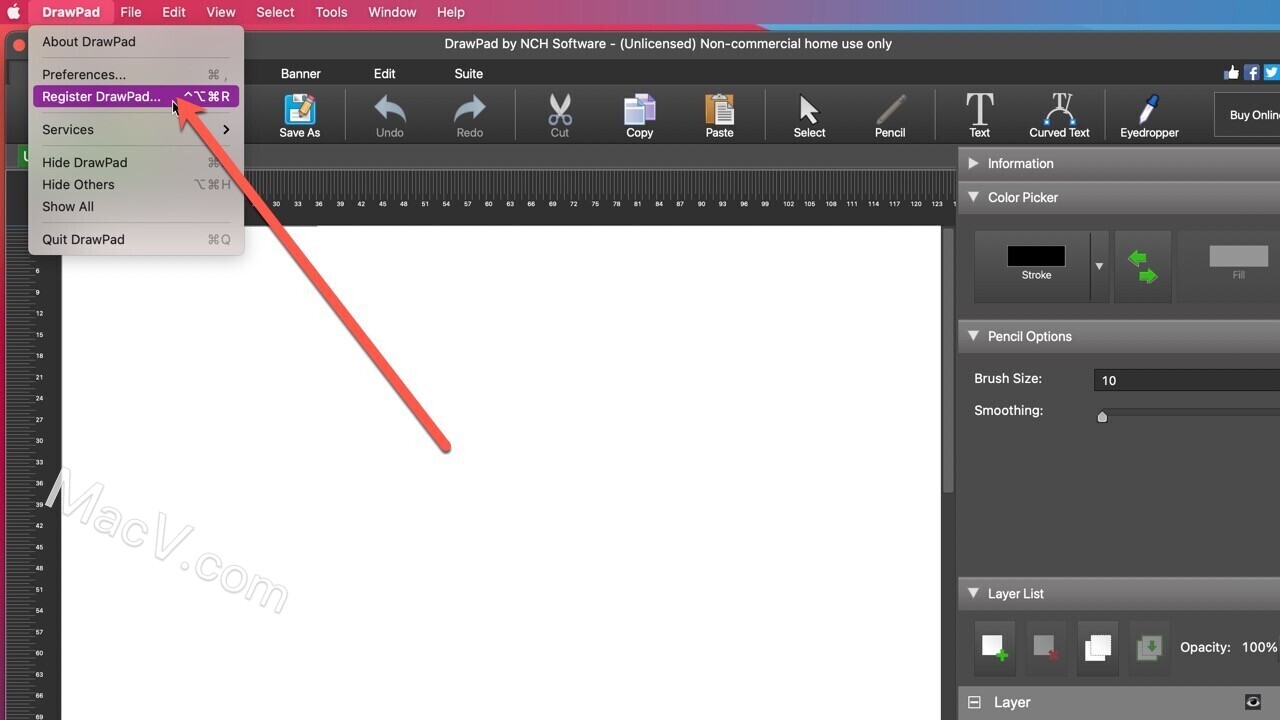The height and width of the screenshot is (720, 1280).
Task: Open the Apple menu
Action: [14, 12]
